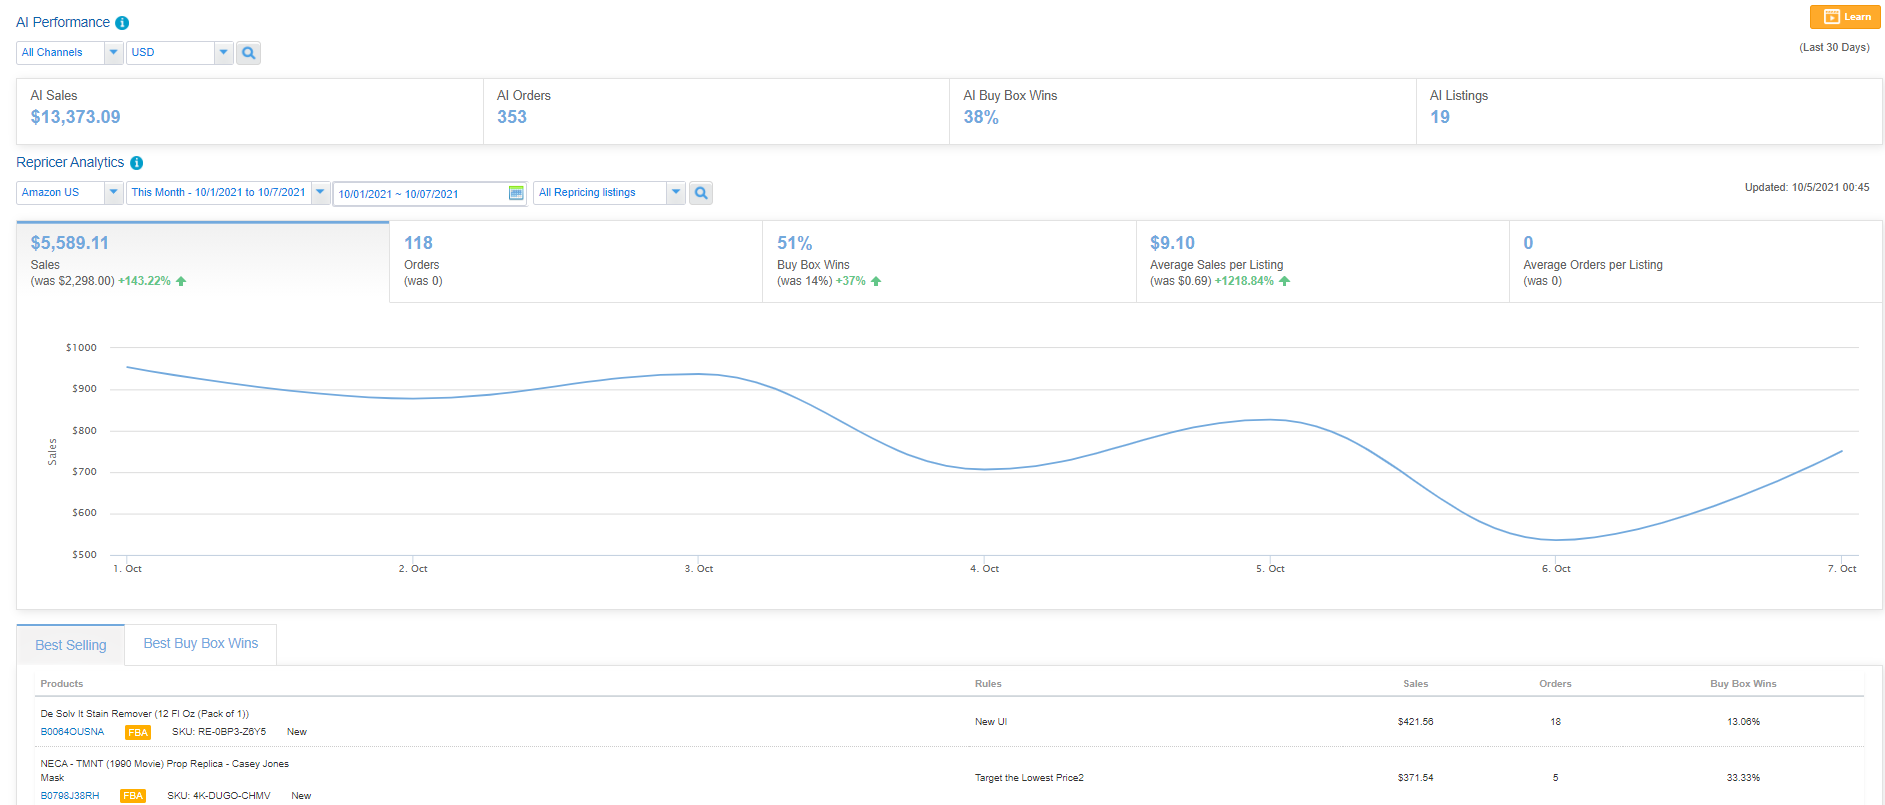This screenshot has height=805, width=1885.
Task: Open the USD currency dropdown
Action: 180,53
